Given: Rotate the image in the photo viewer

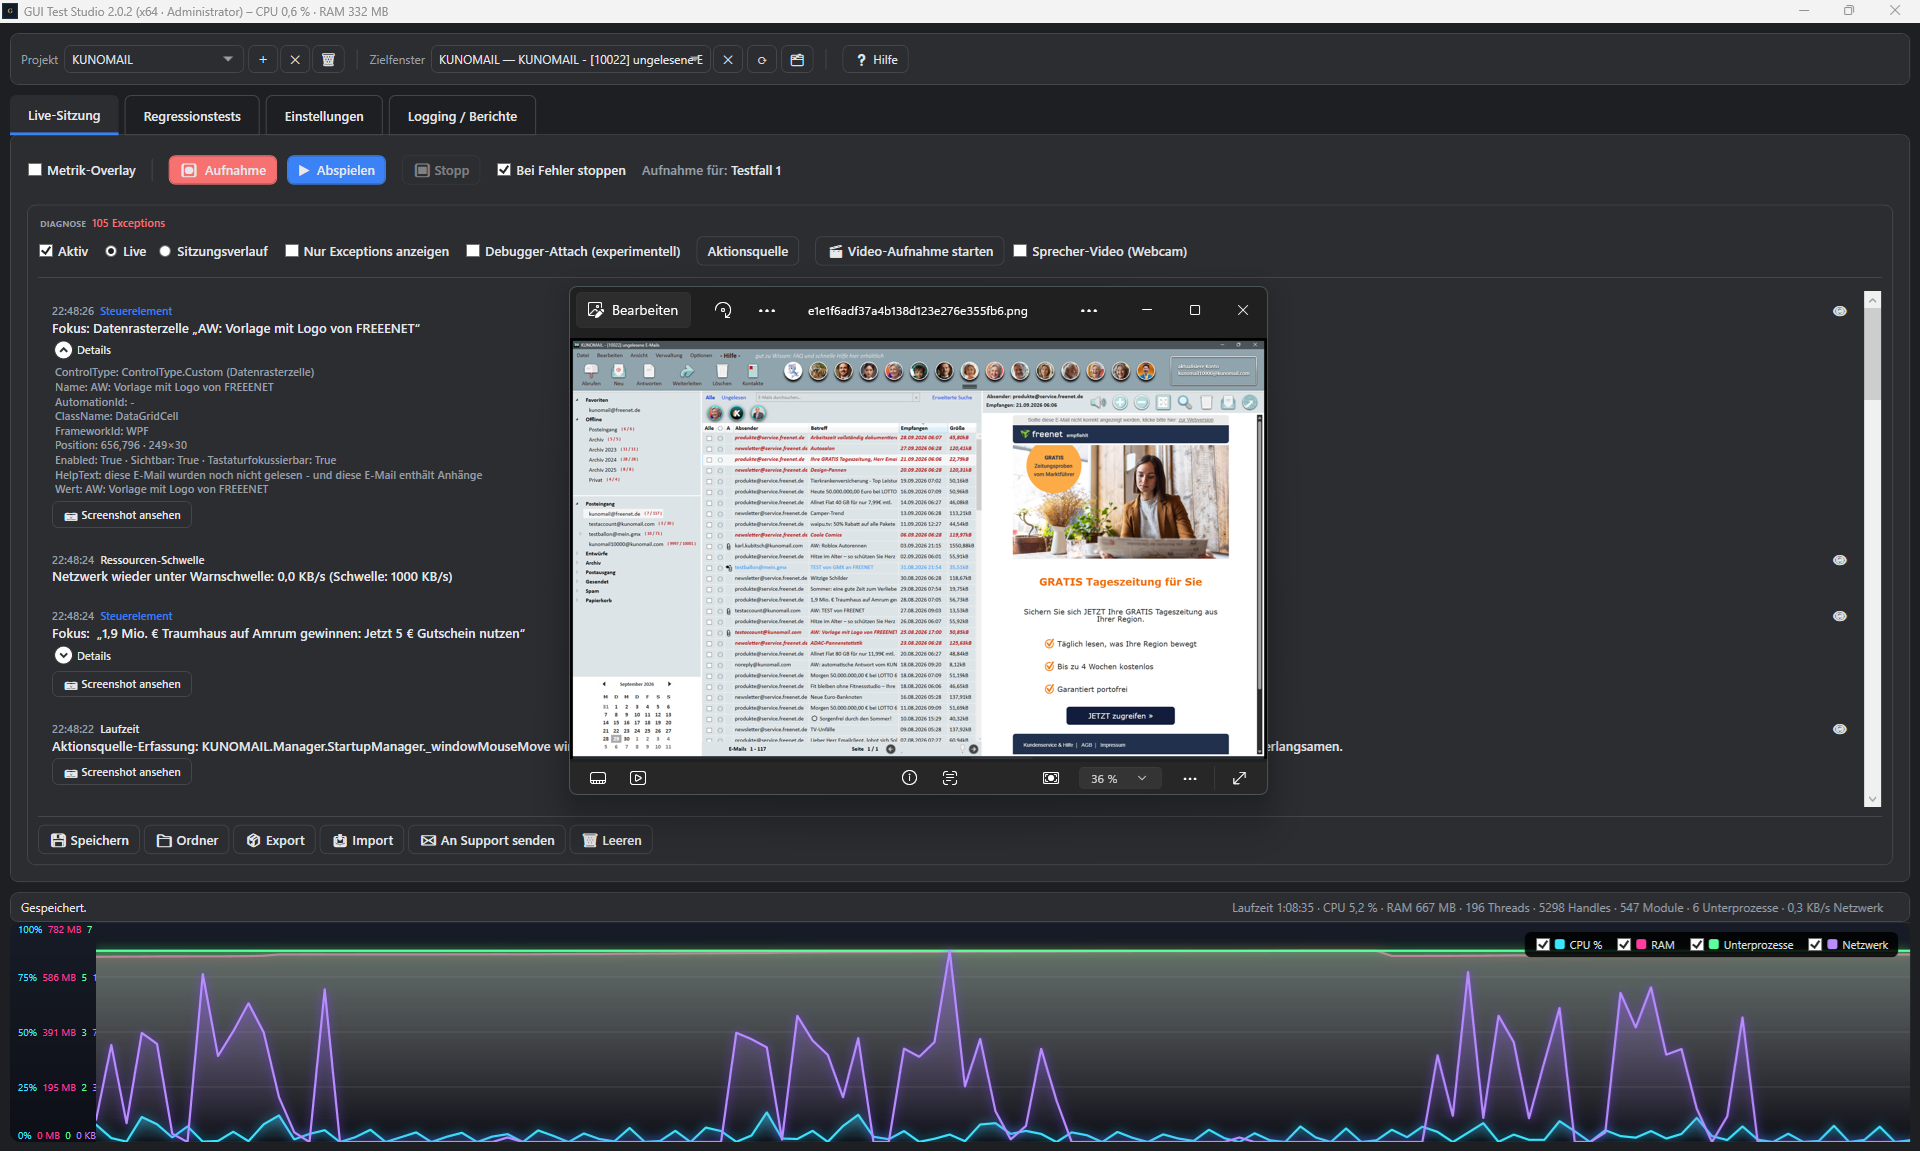Looking at the screenshot, I should point(723,311).
